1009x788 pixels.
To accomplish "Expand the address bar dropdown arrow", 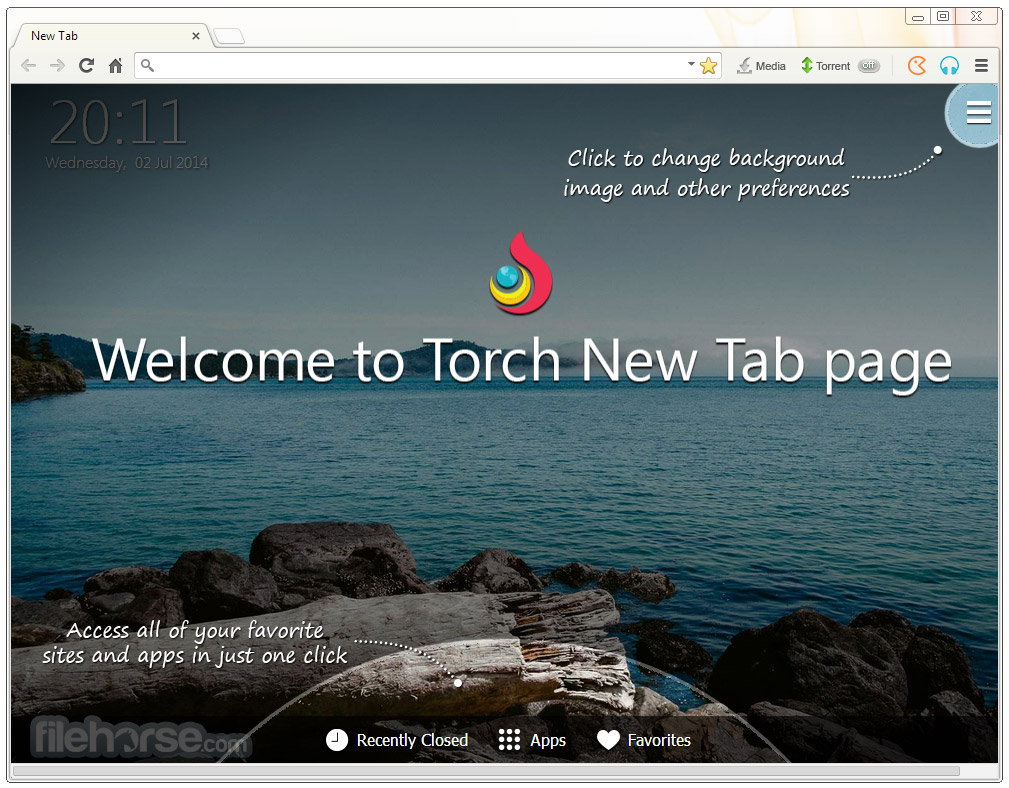I will 691,64.
